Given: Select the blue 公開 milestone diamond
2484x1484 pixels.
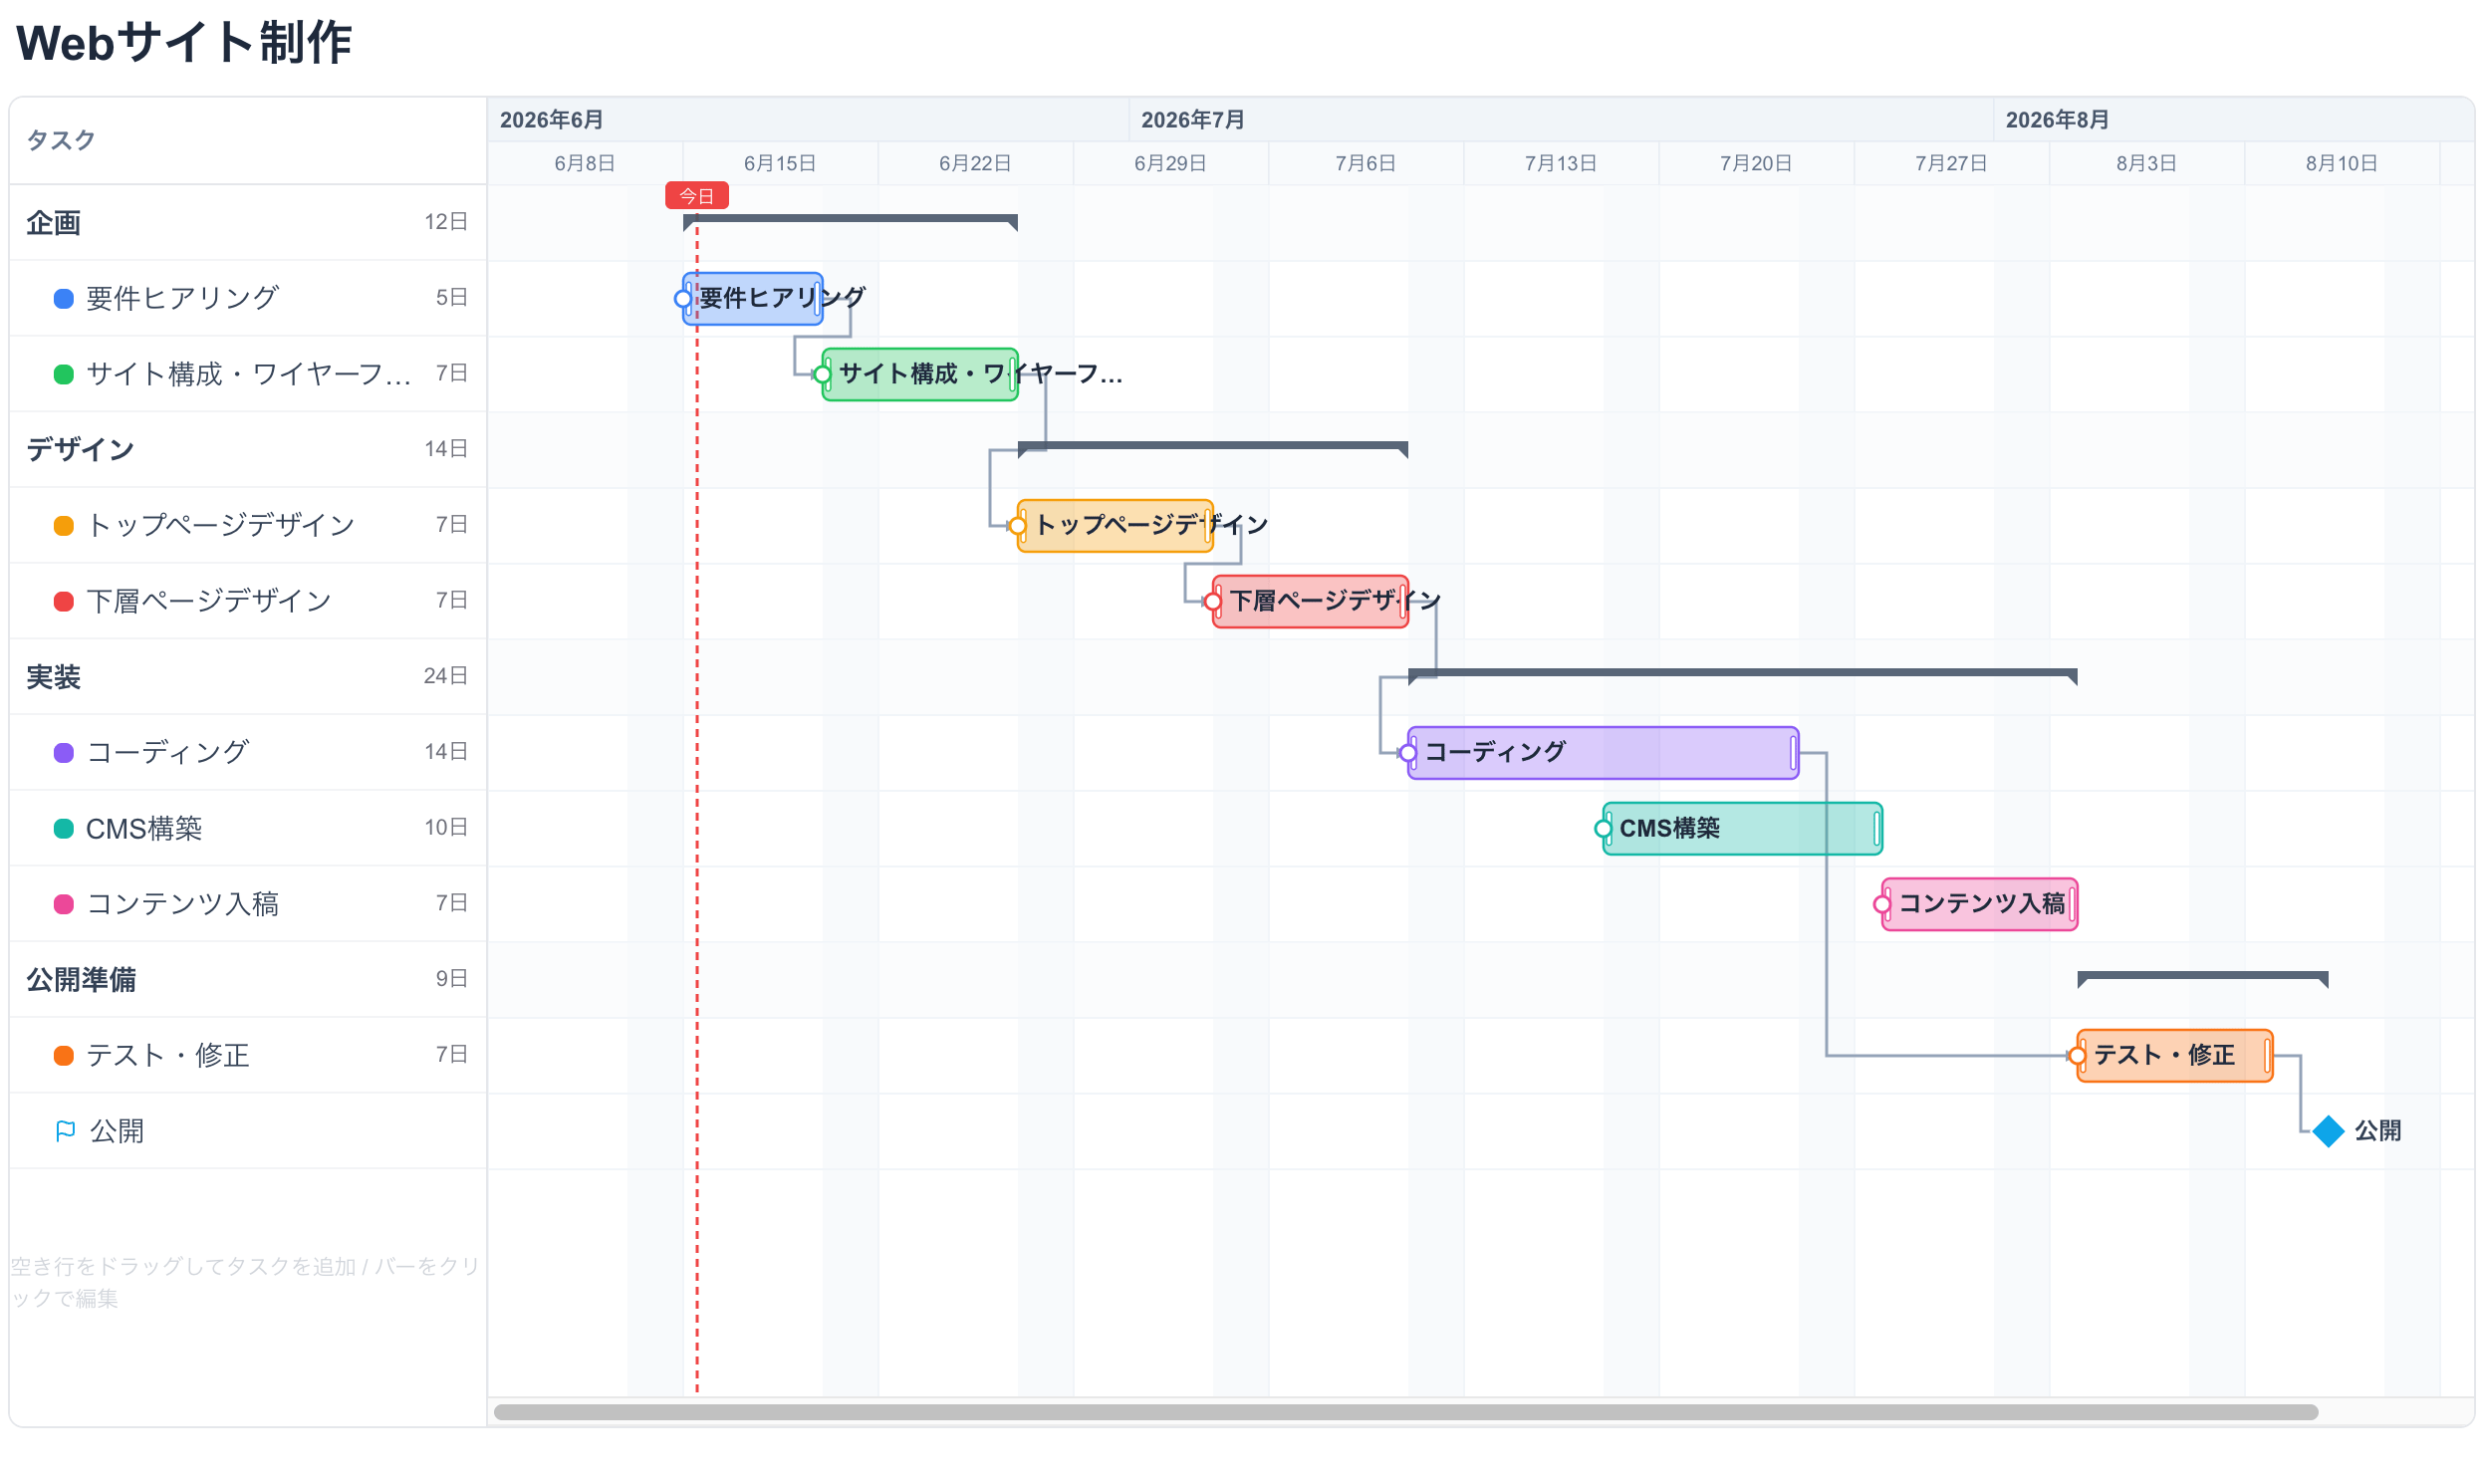Looking at the screenshot, I should (x=2328, y=1131).
